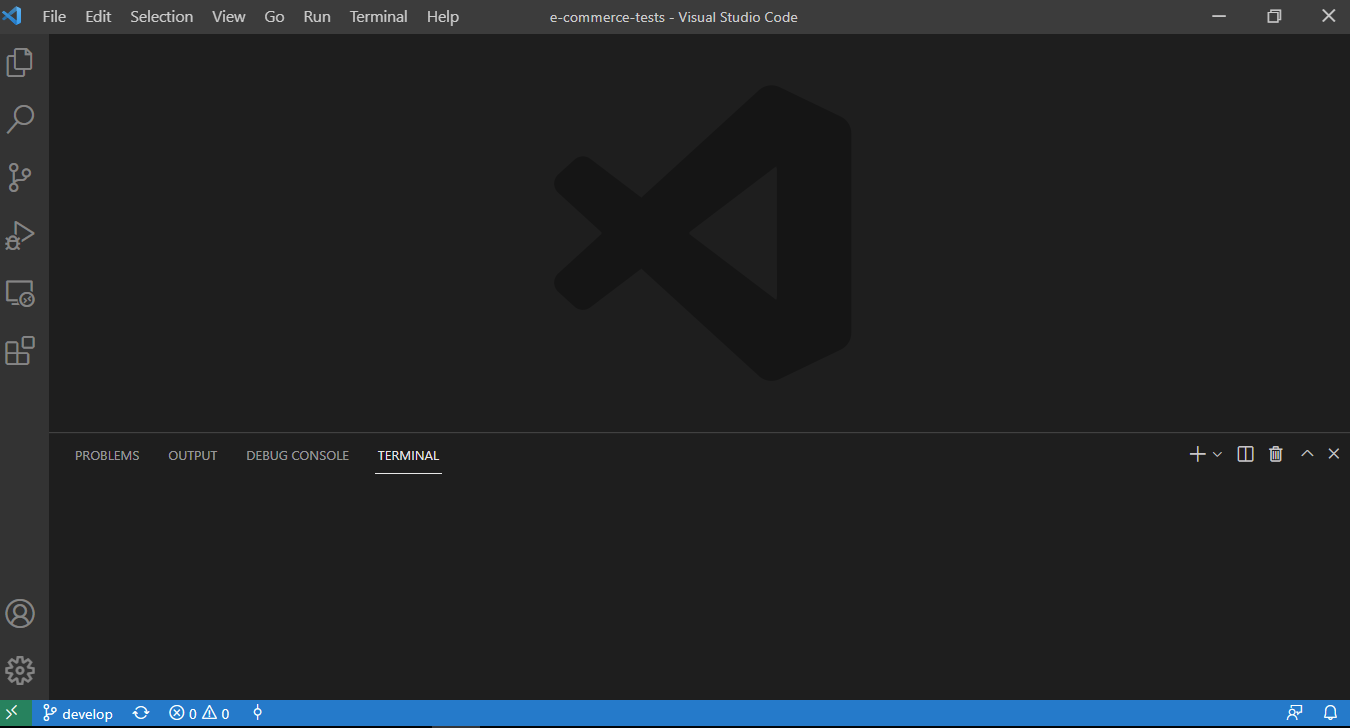Open the Remote Explorer view
1350x728 pixels.
tap(20, 294)
